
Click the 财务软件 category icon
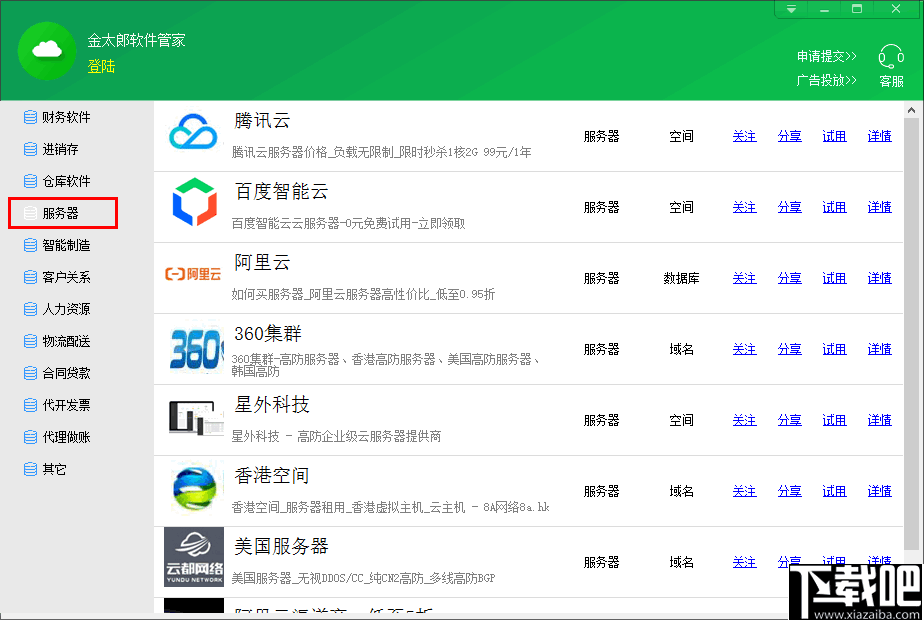(31, 117)
